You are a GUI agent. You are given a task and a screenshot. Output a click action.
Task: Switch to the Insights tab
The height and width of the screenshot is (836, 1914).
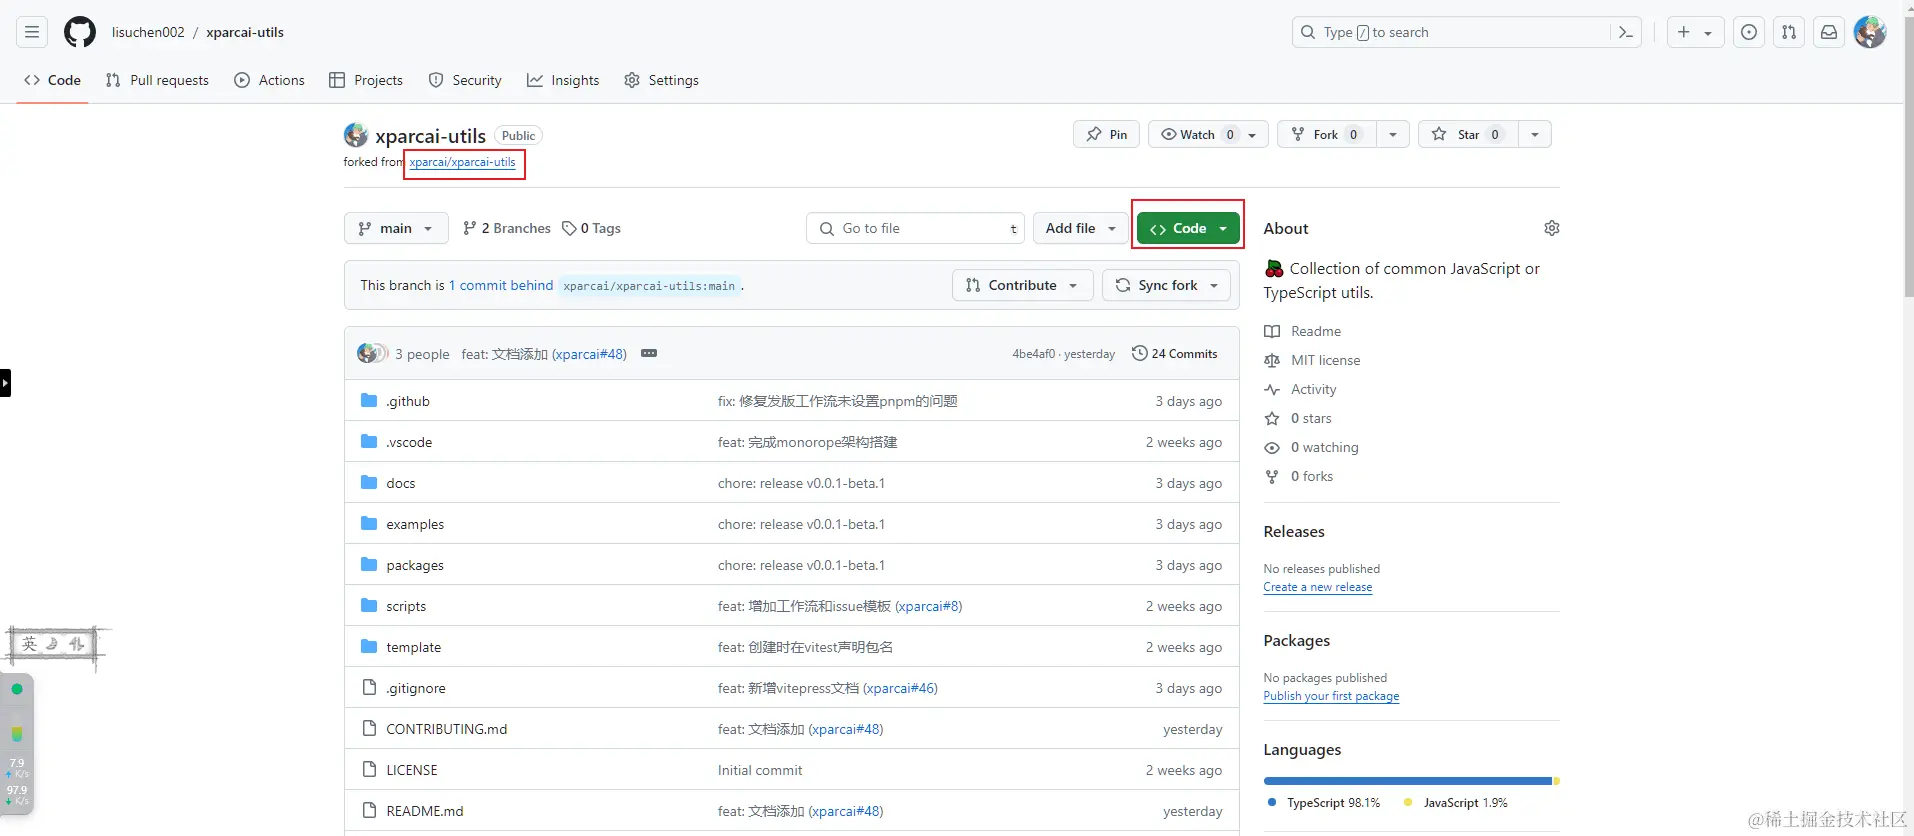coord(563,80)
